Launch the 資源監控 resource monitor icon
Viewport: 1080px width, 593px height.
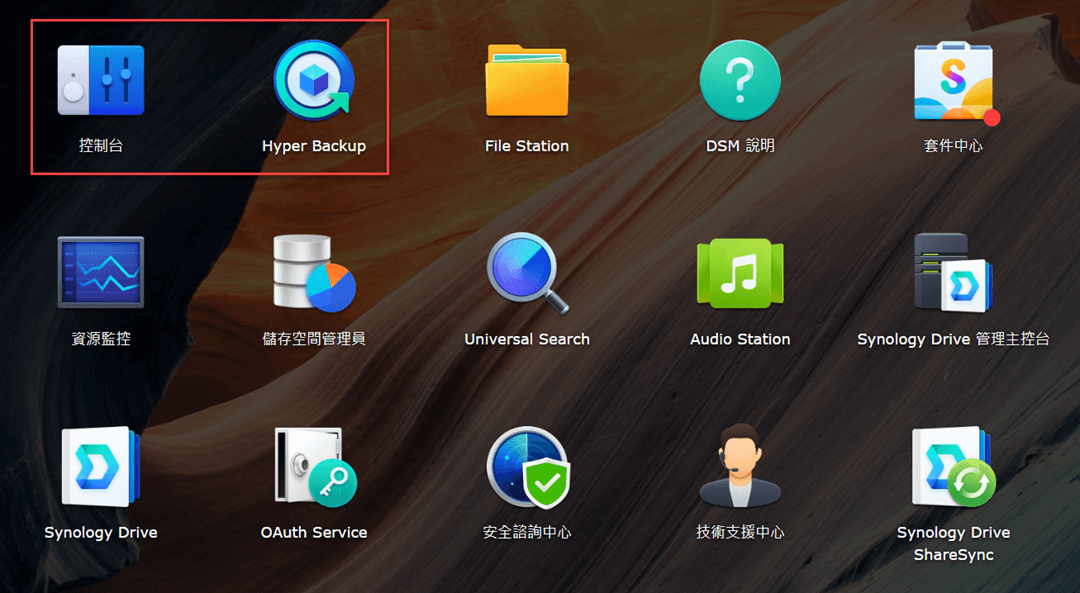(101, 271)
